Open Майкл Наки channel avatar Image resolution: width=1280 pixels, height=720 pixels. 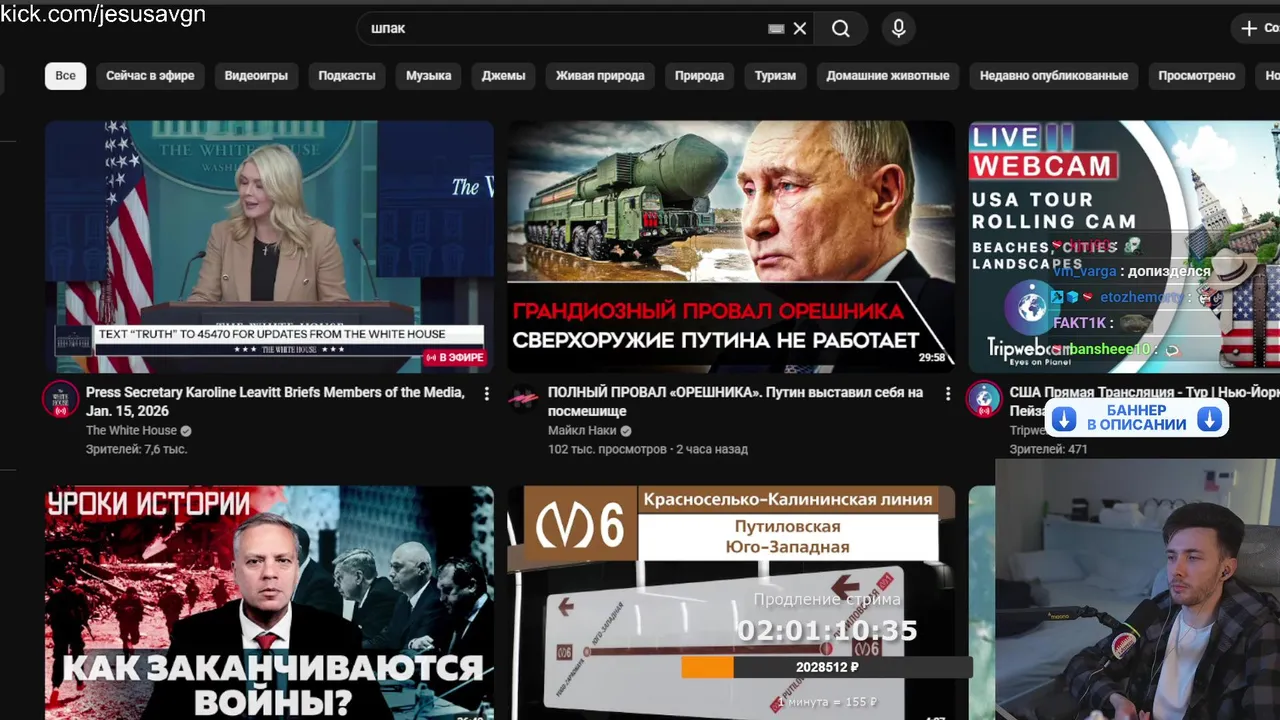522,399
